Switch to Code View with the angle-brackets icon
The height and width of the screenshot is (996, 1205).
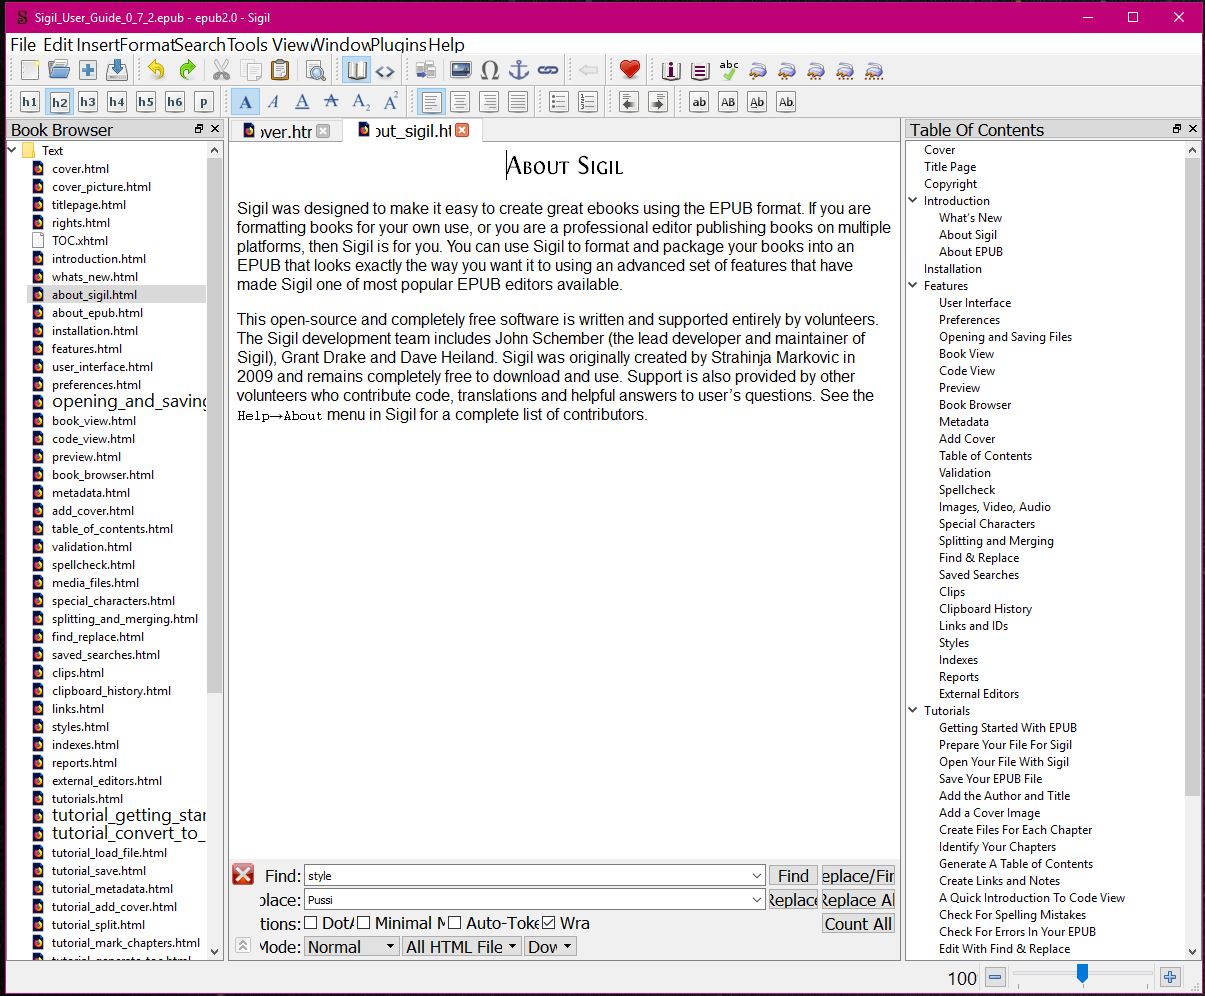click(x=385, y=70)
